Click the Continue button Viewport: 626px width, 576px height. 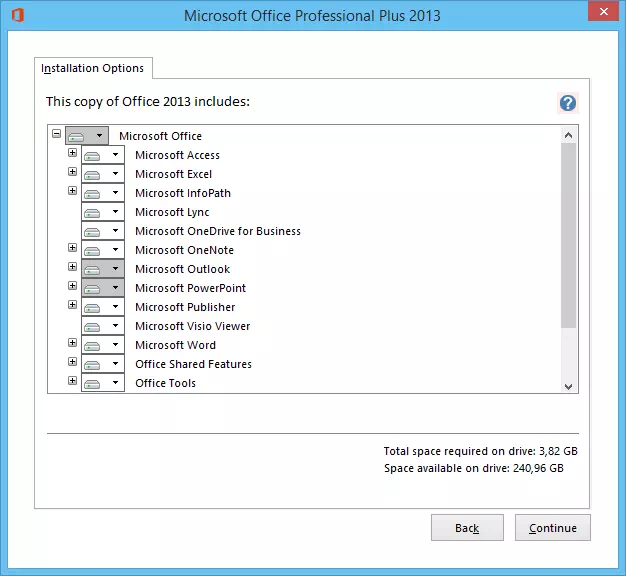tap(553, 528)
